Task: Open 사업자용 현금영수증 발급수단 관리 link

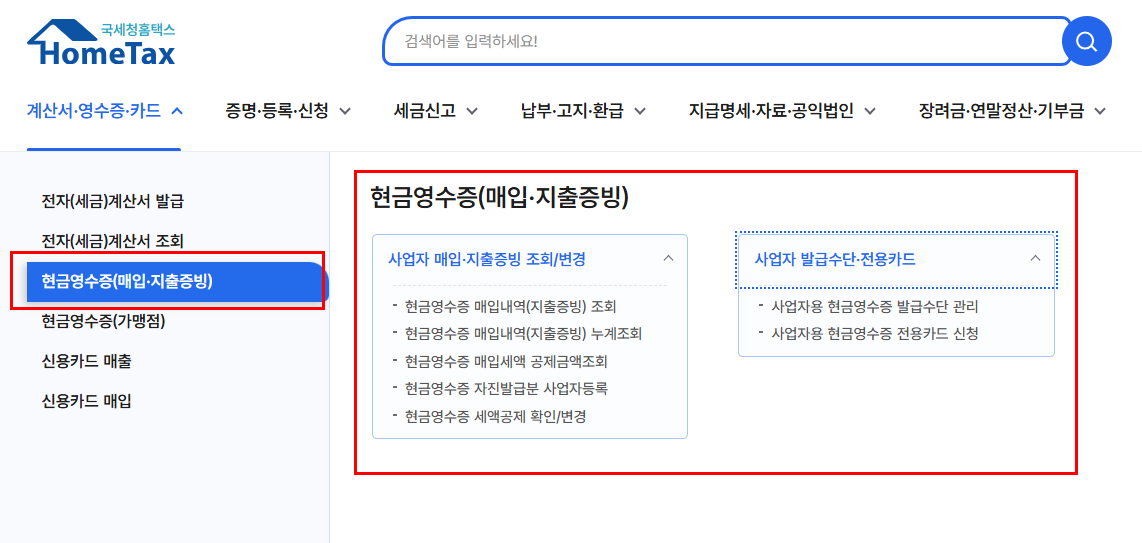Action: pyautogui.click(x=874, y=306)
